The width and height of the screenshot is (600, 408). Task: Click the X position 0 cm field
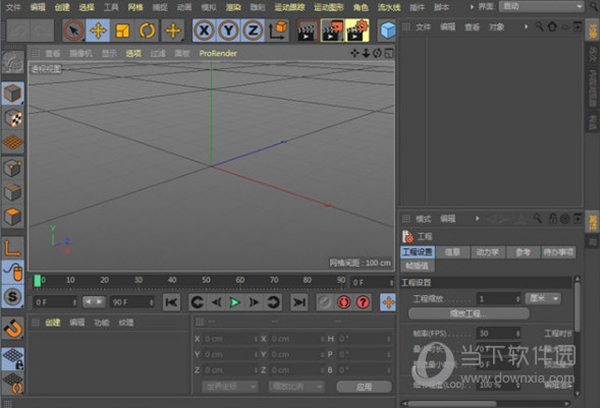pos(230,339)
